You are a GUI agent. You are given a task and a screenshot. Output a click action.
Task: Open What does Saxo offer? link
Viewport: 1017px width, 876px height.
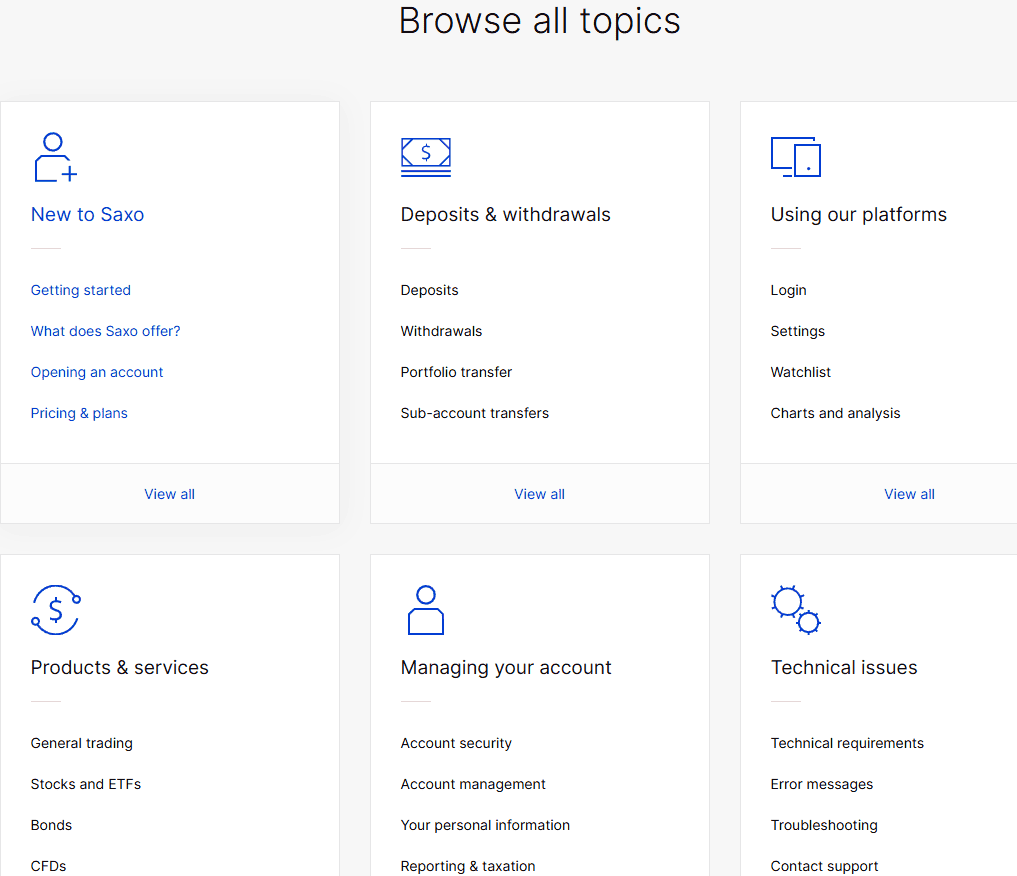tap(106, 331)
